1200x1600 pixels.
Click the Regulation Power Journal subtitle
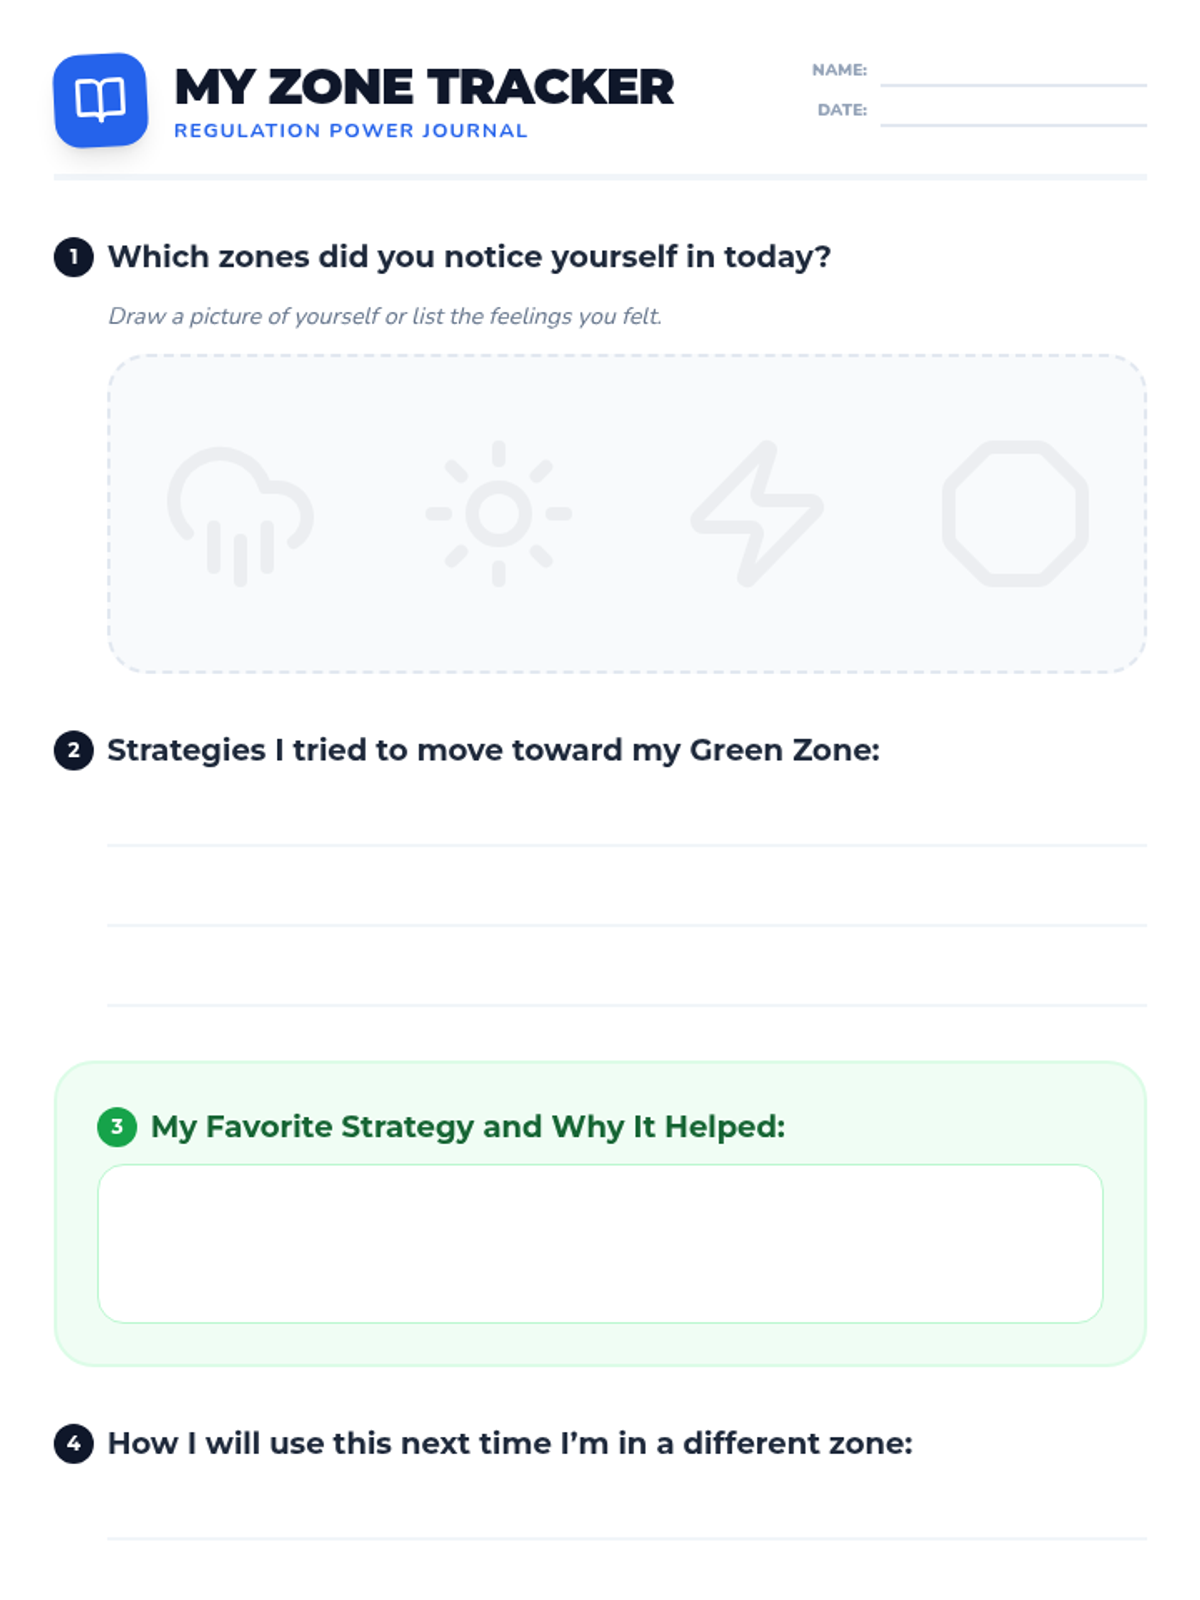click(350, 131)
